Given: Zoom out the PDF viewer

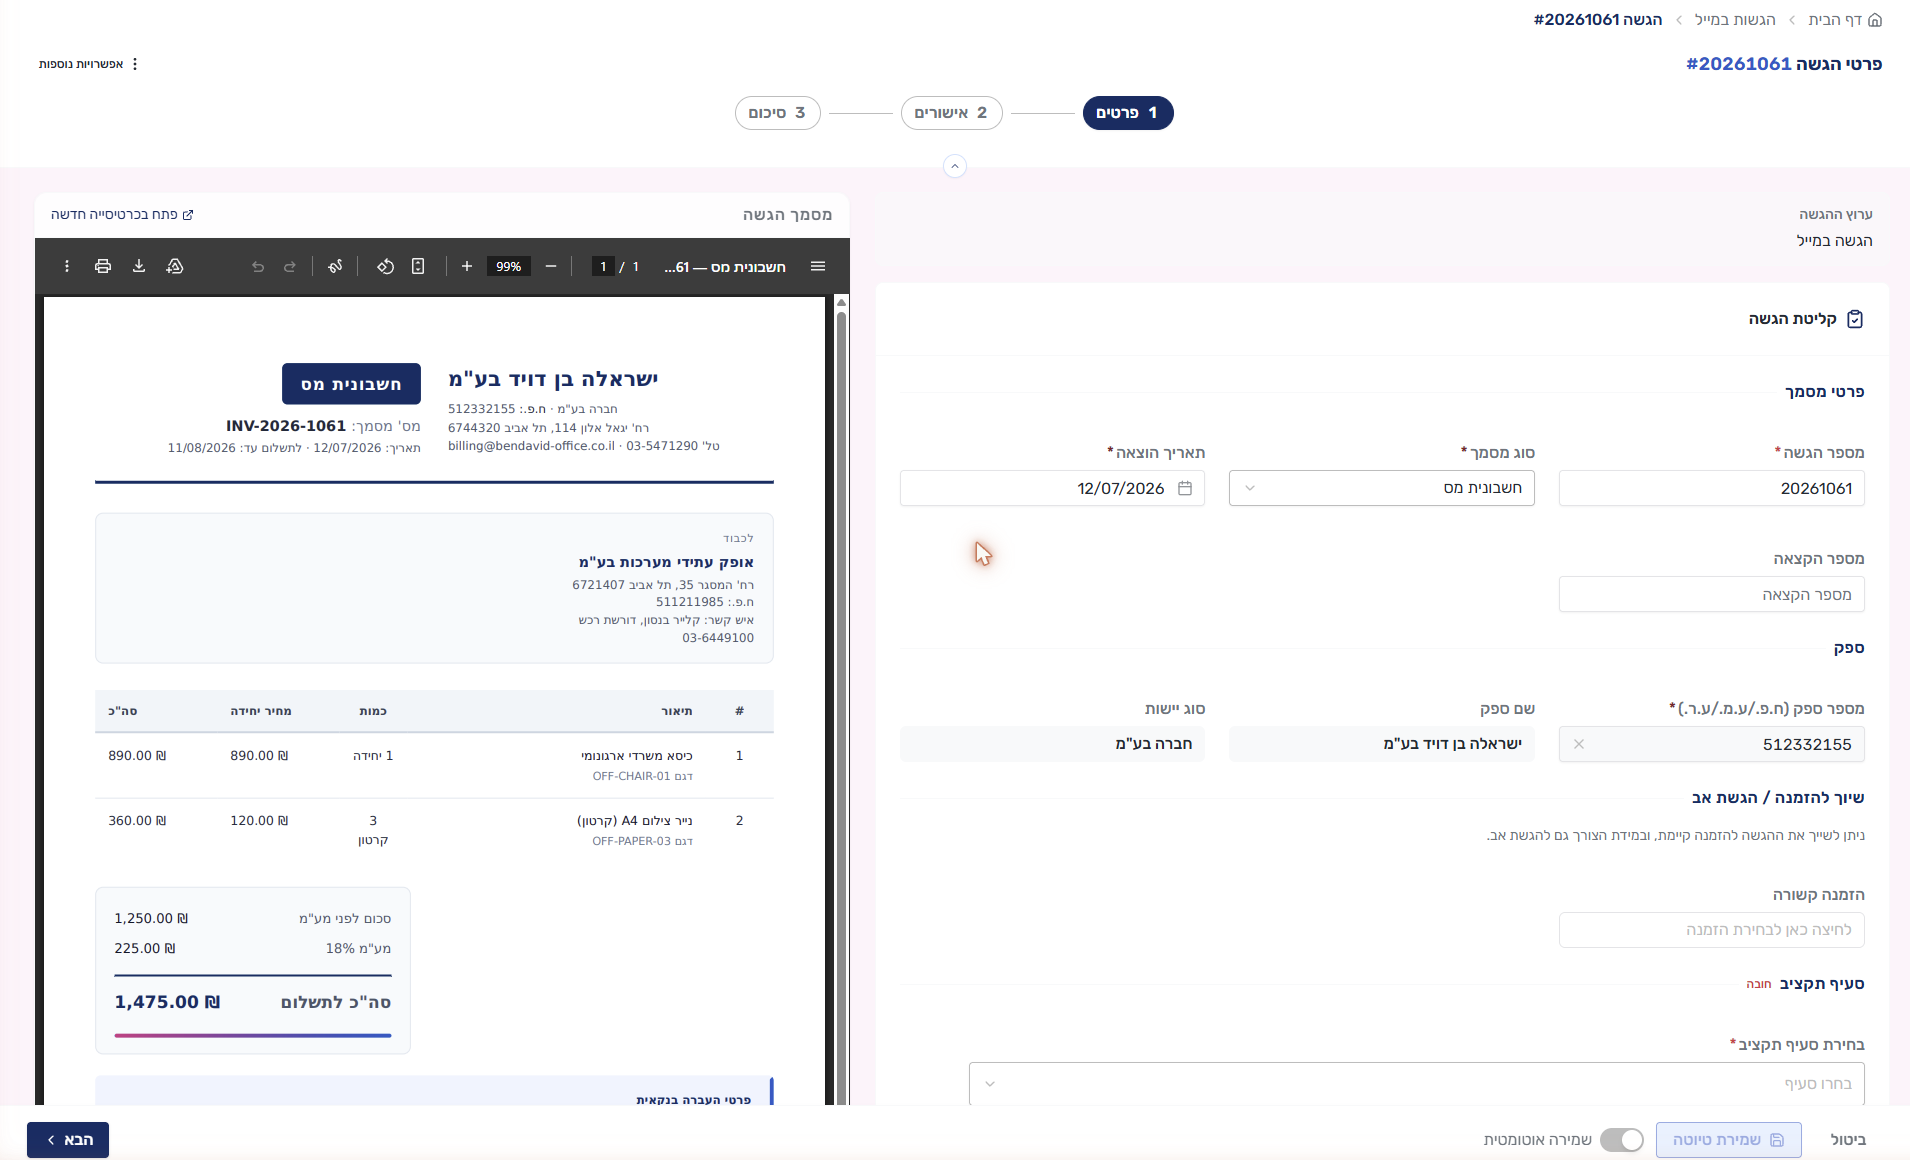Looking at the screenshot, I should [x=550, y=266].
